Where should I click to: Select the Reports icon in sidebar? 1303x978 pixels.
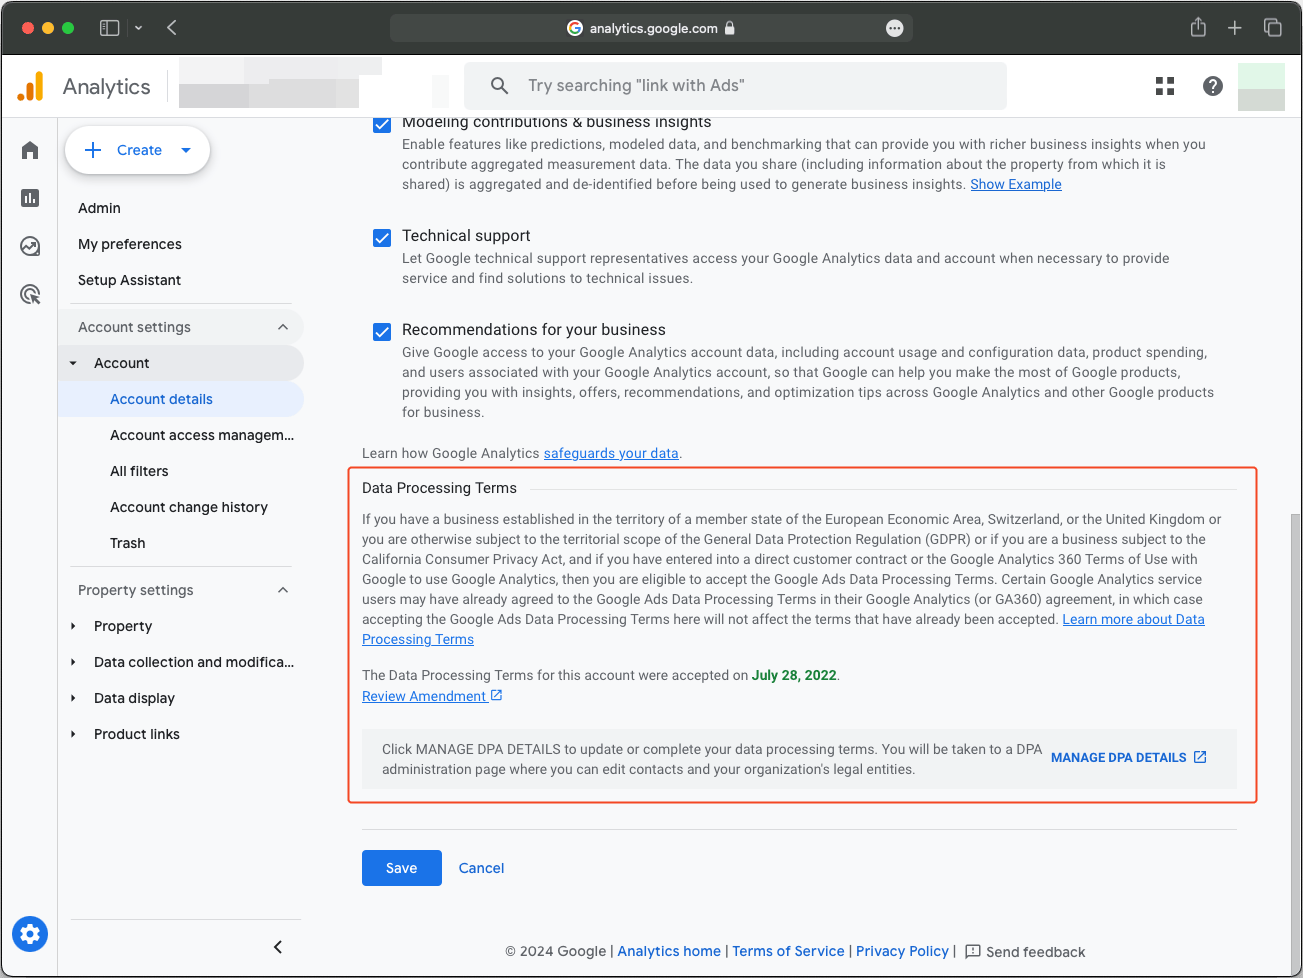[x=29, y=198]
